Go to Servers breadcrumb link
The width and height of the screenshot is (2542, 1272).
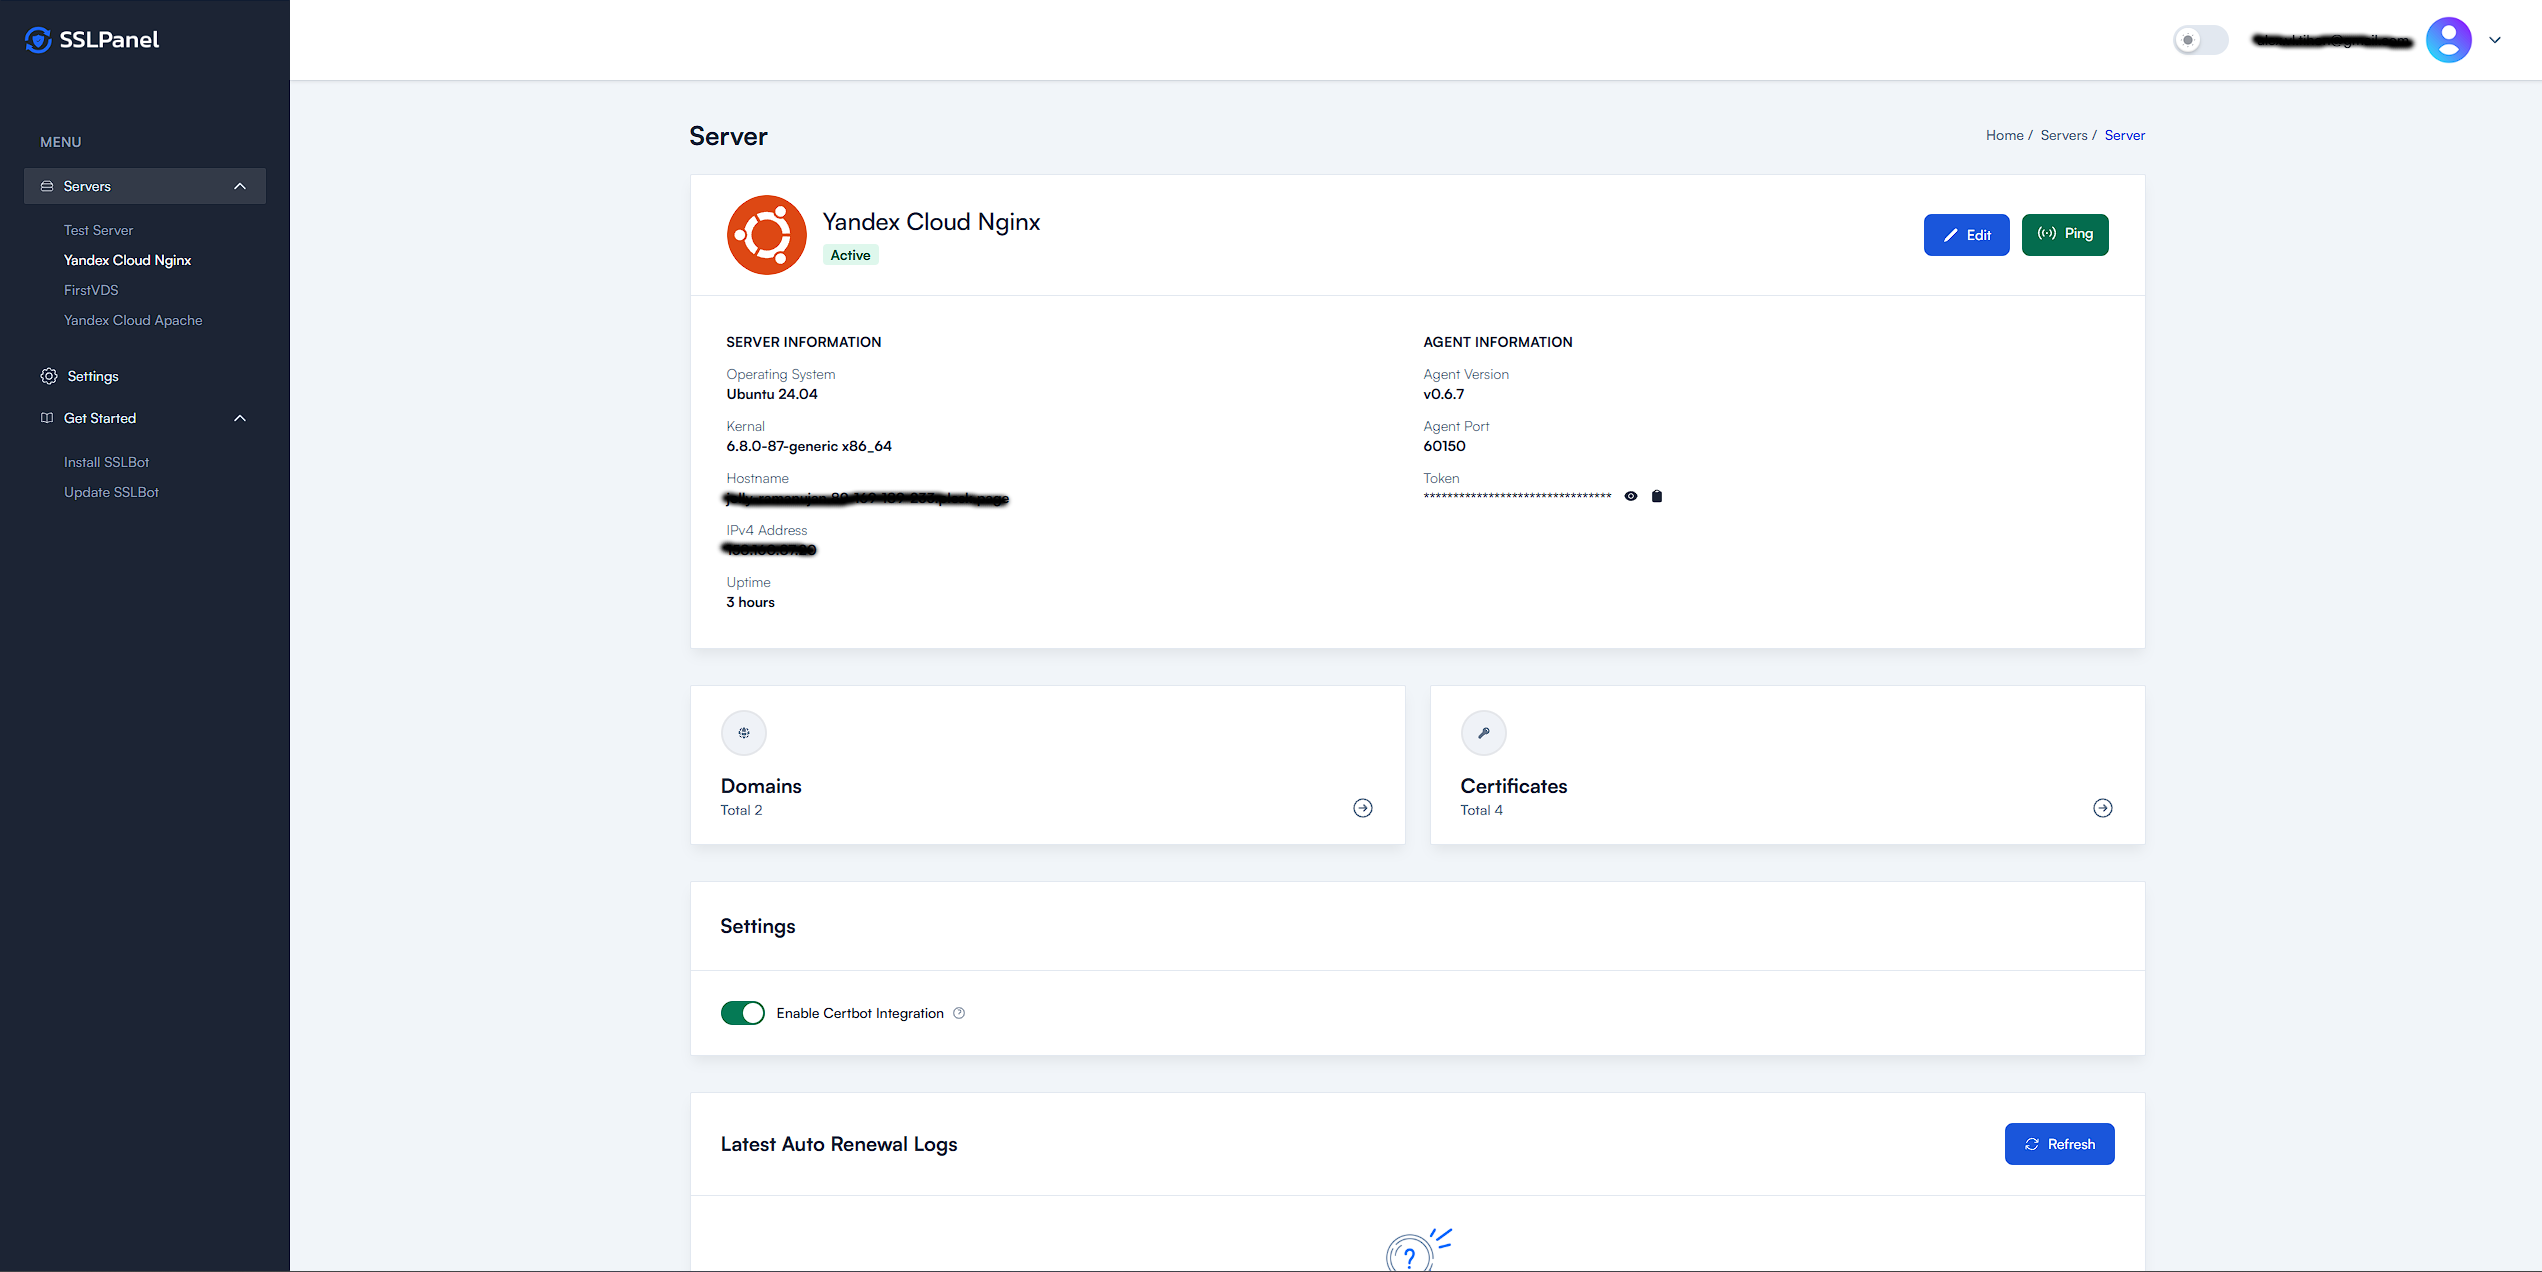click(2064, 135)
